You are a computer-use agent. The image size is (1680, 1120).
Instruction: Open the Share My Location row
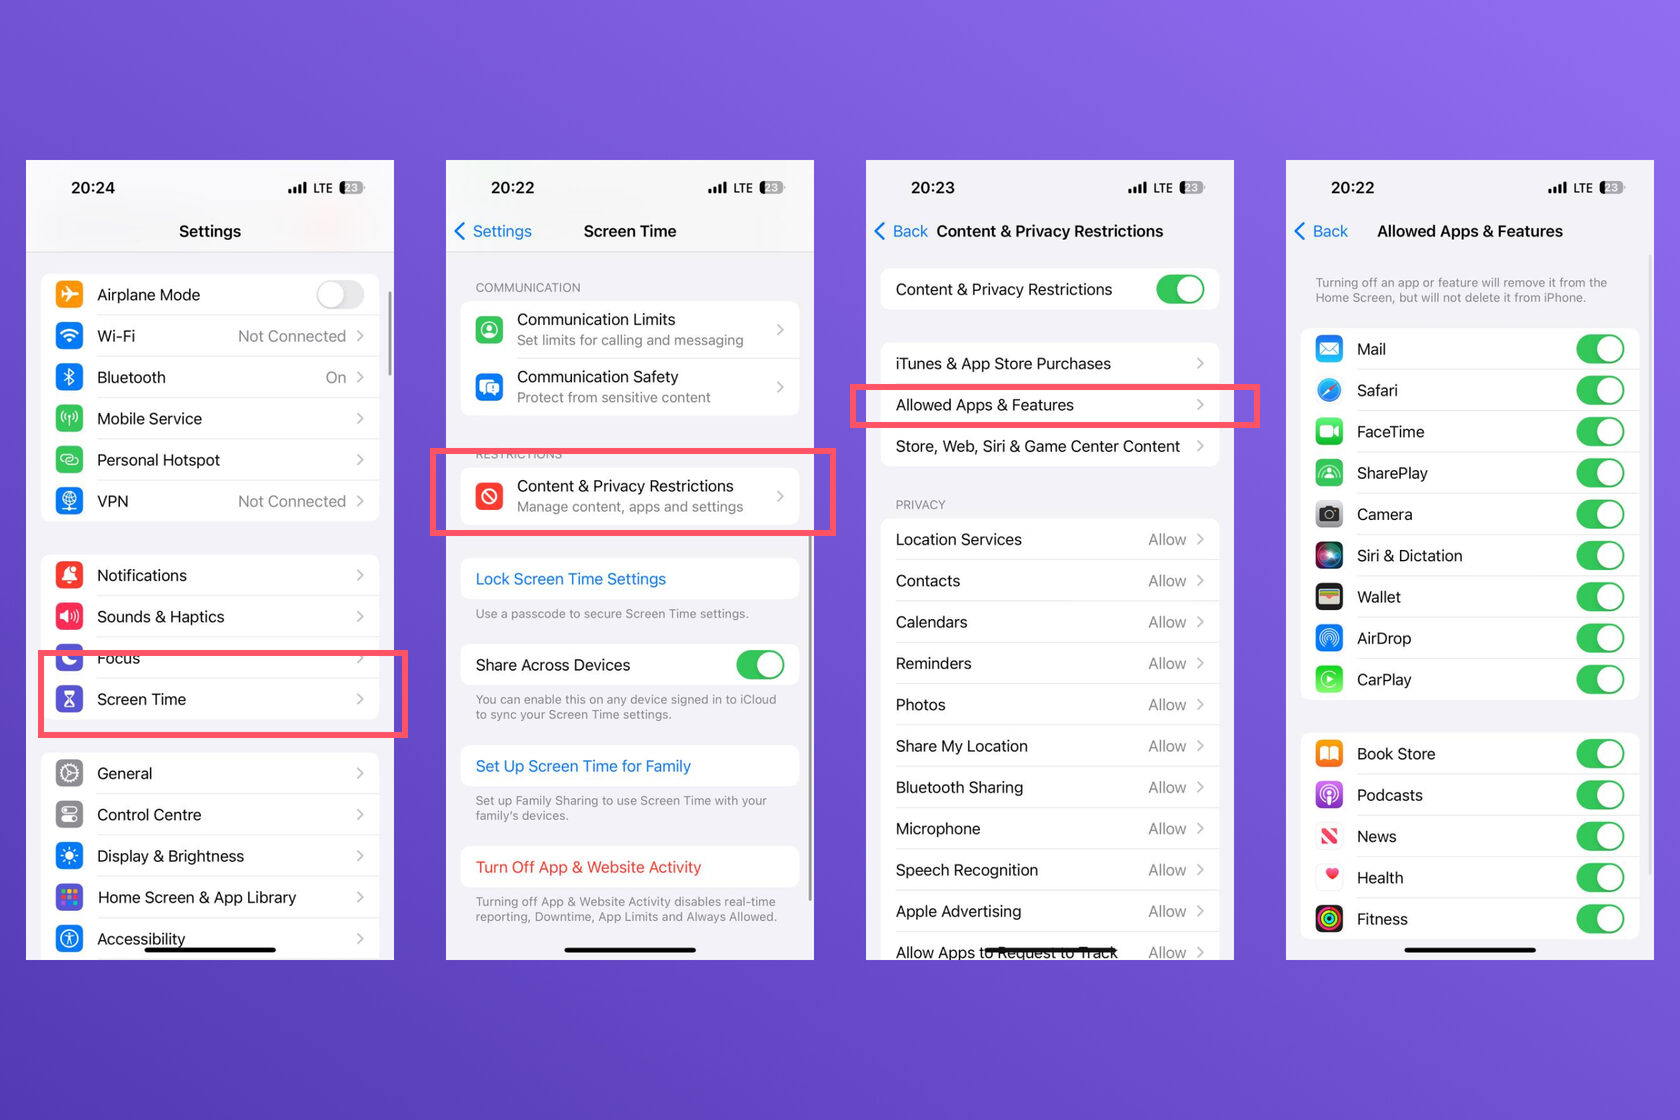point(1050,746)
